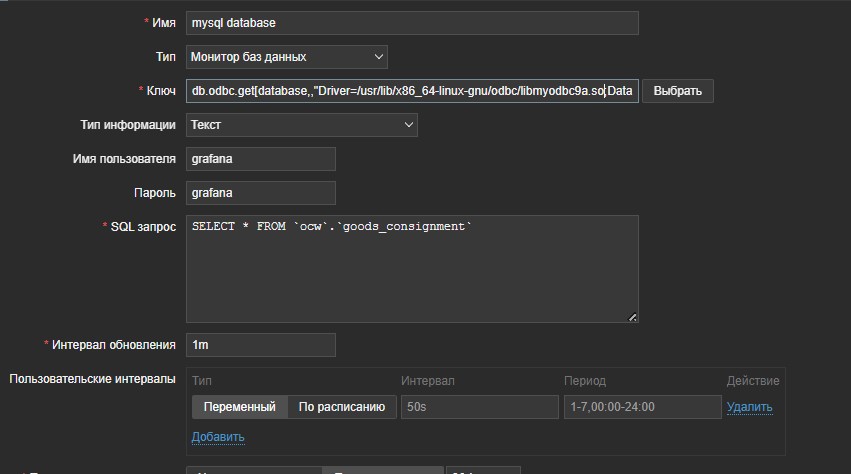Viewport: 851px width, 474px height.
Task: Click the Тип информации label text
Action: pyautogui.click(x=128, y=125)
